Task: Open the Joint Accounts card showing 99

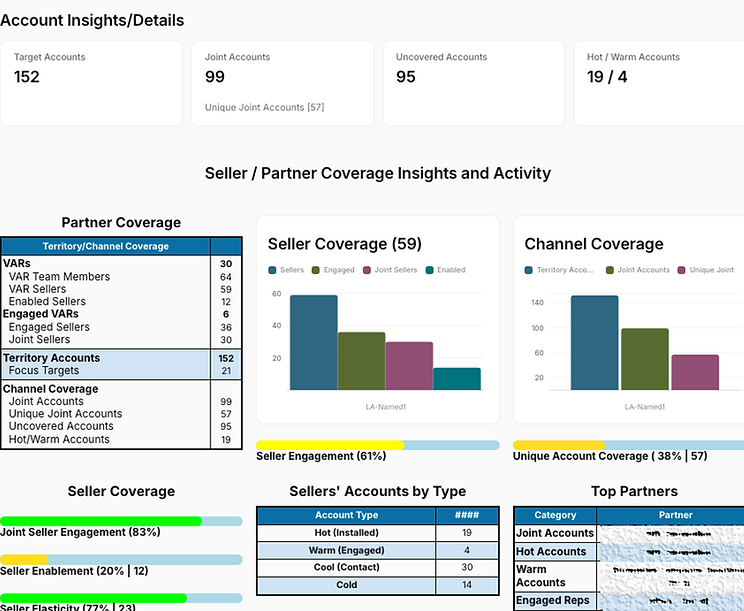Action: coord(282,83)
